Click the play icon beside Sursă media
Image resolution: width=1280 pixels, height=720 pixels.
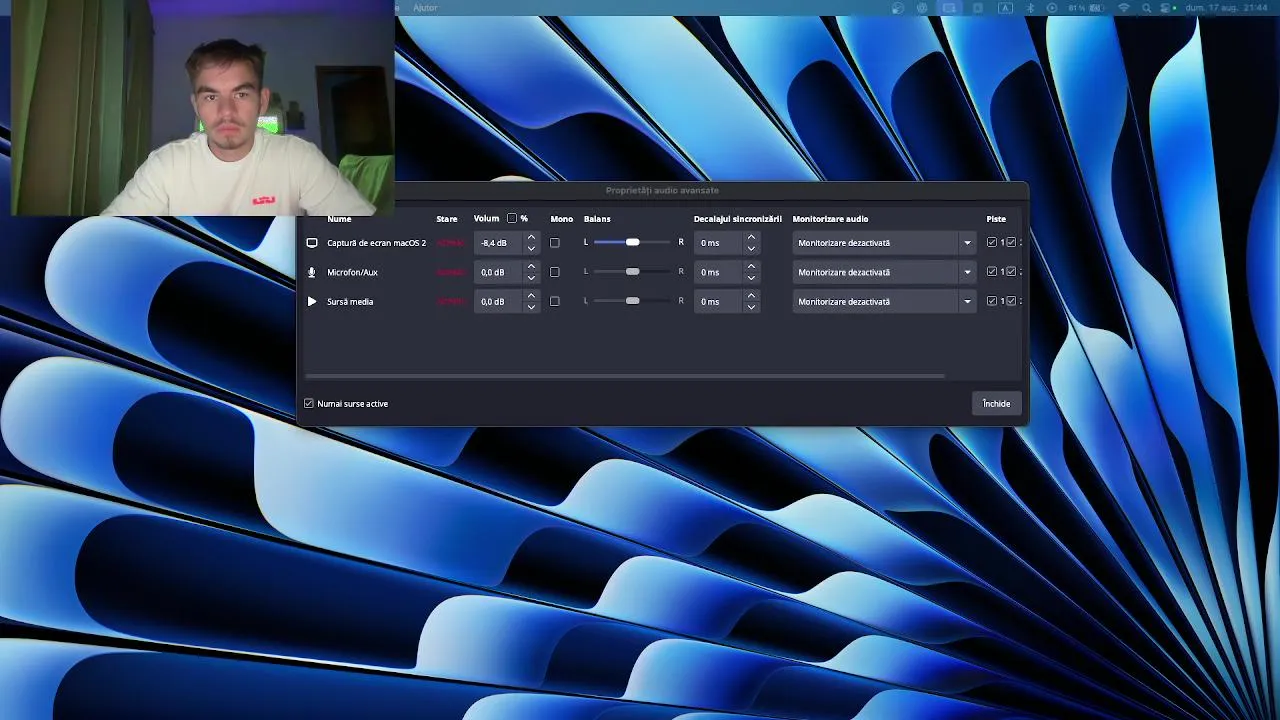312,301
